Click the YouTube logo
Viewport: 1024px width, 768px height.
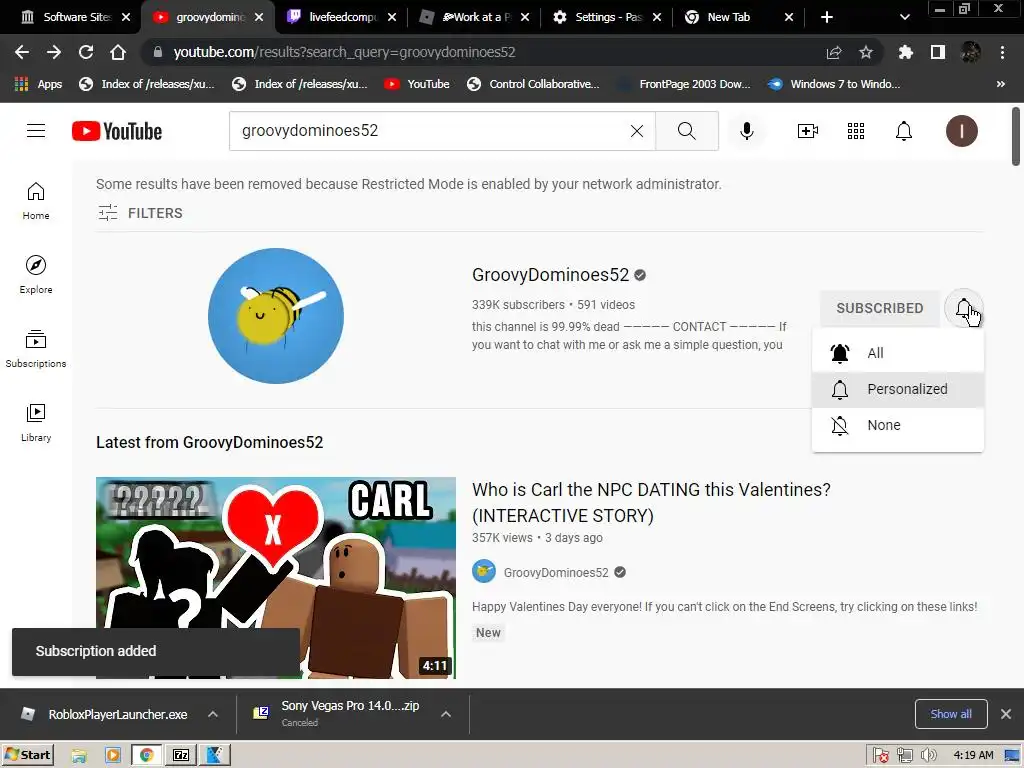[x=117, y=131]
